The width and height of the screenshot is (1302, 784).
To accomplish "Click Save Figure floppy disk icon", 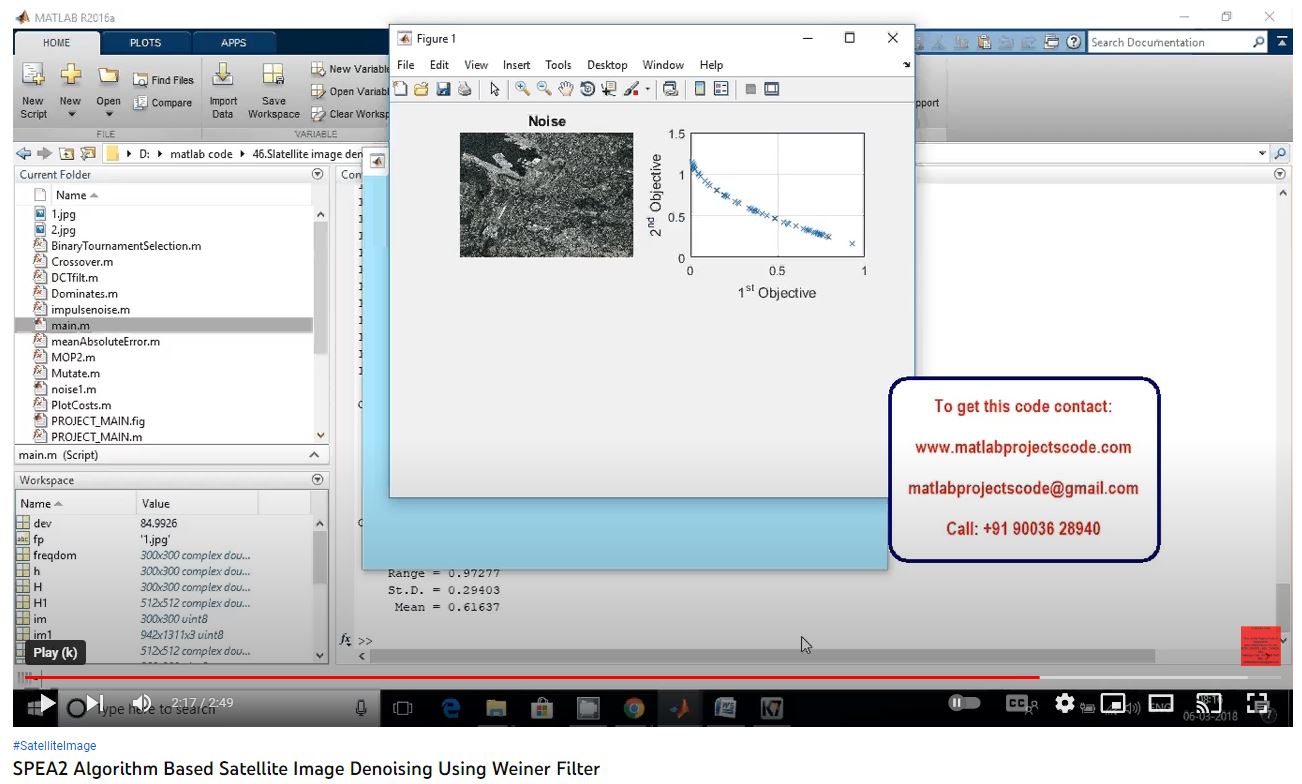I will click(443, 89).
